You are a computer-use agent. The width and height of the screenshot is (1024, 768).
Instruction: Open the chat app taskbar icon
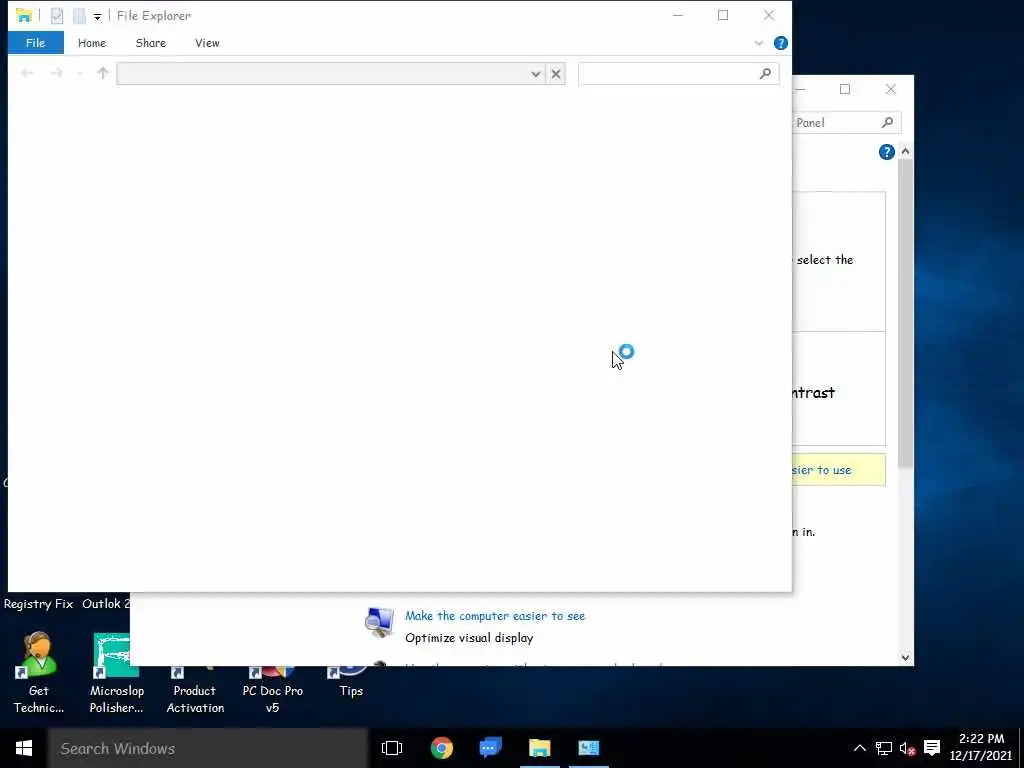coord(490,748)
